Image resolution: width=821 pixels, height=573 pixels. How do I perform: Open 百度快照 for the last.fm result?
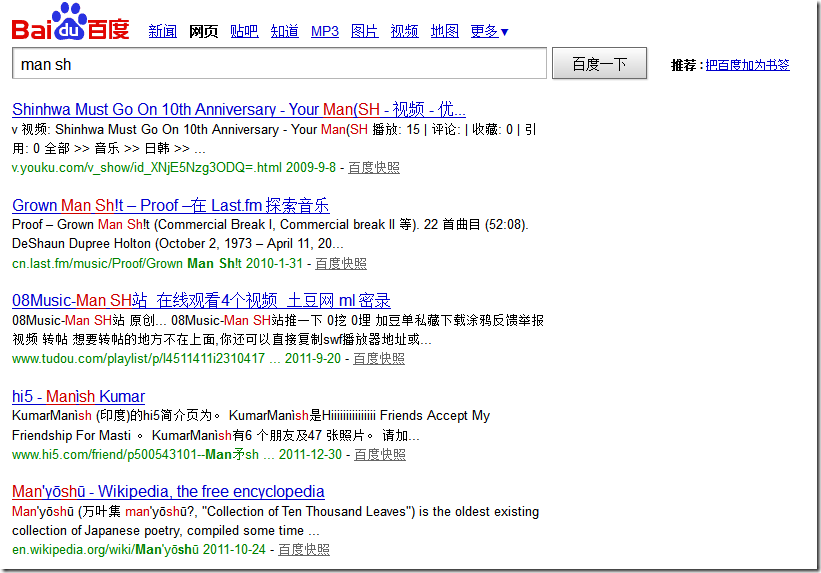click(x=341, y=263)
